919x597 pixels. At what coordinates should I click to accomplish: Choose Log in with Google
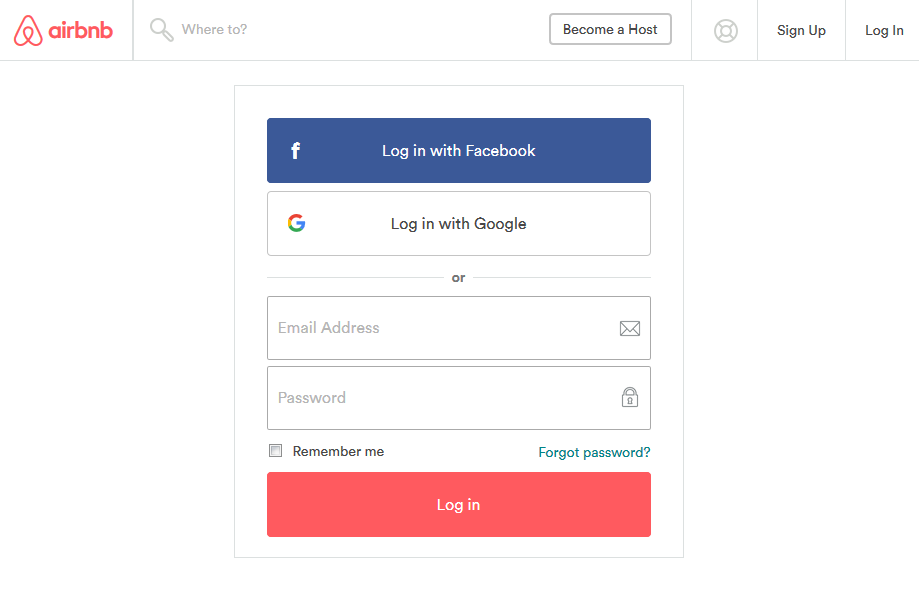[x=459, y=224]
